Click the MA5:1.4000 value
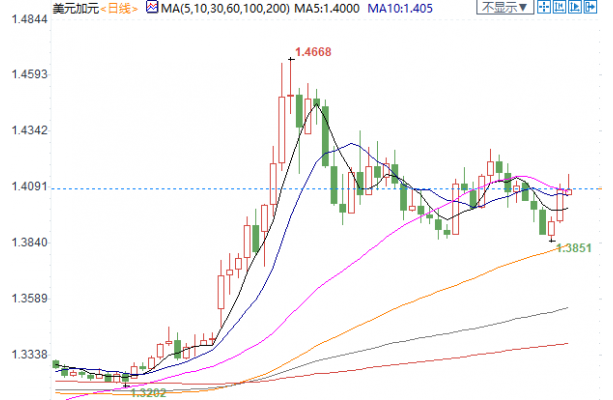 [x=327, y=8]
